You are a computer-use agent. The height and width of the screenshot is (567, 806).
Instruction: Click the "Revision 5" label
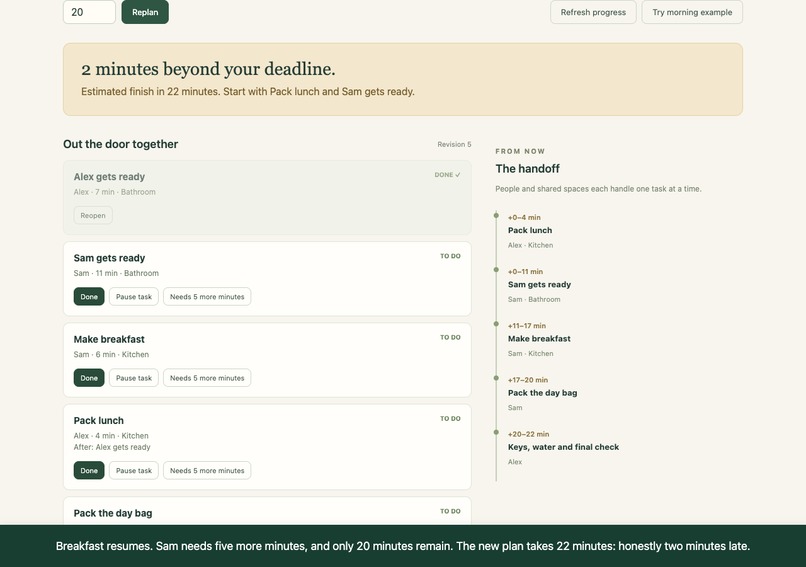point(454,144)
